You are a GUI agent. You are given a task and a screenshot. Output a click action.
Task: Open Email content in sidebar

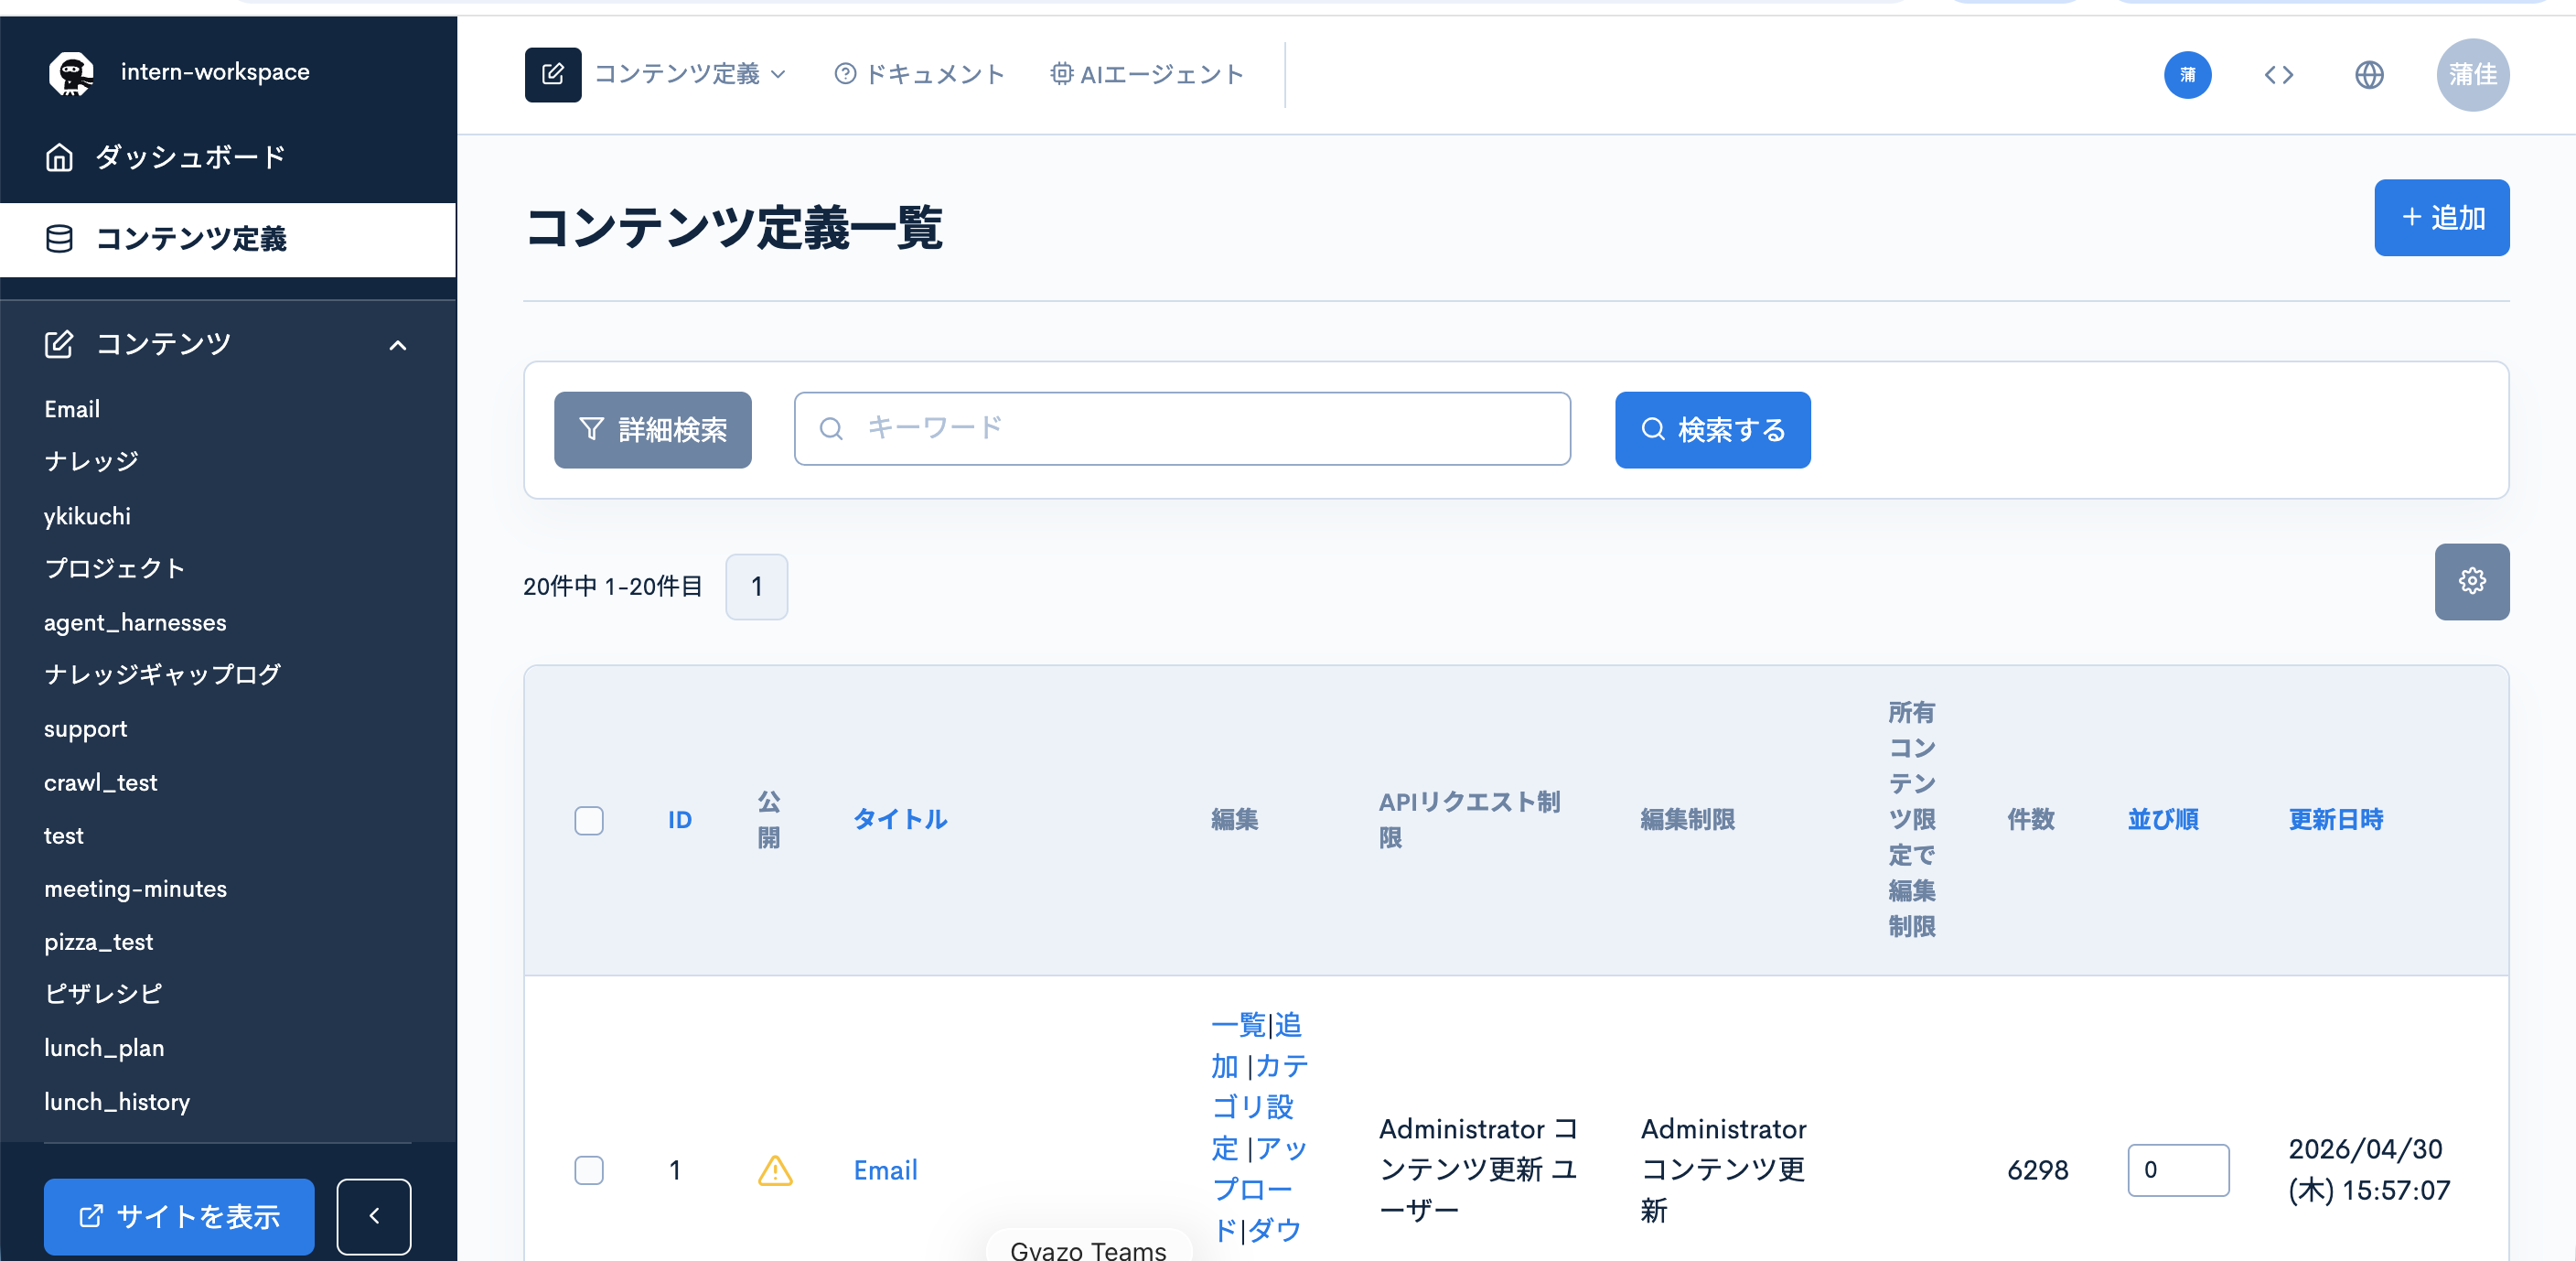(72, 409)
